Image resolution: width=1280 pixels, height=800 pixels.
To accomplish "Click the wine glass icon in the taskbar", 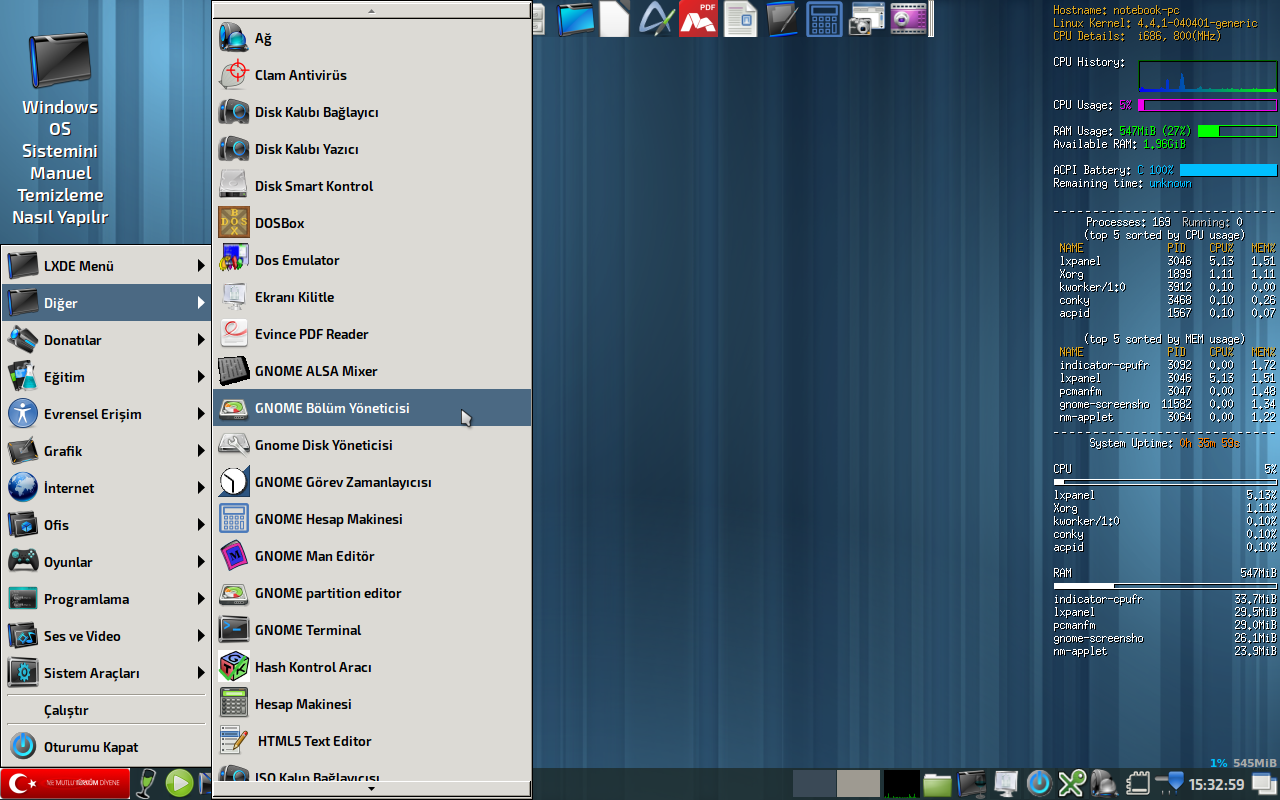I will tap(147, 784).
